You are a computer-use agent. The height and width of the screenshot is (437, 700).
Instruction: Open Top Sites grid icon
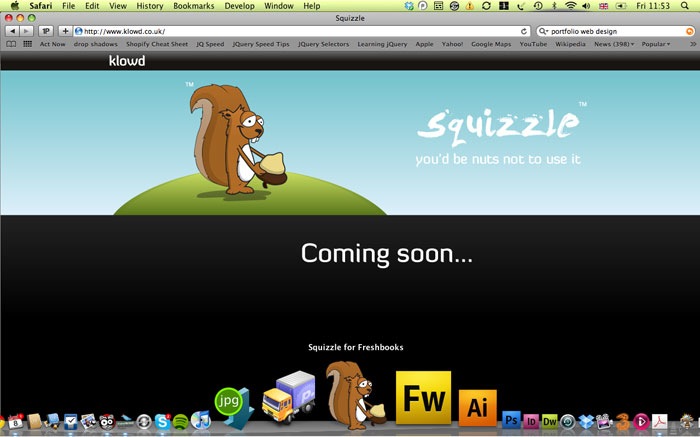point(28,44)
